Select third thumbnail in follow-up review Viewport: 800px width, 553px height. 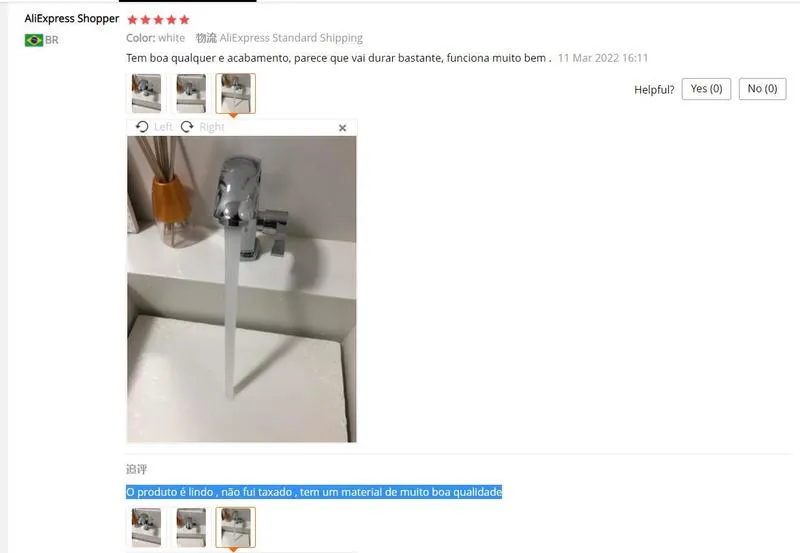pos(235,527)
